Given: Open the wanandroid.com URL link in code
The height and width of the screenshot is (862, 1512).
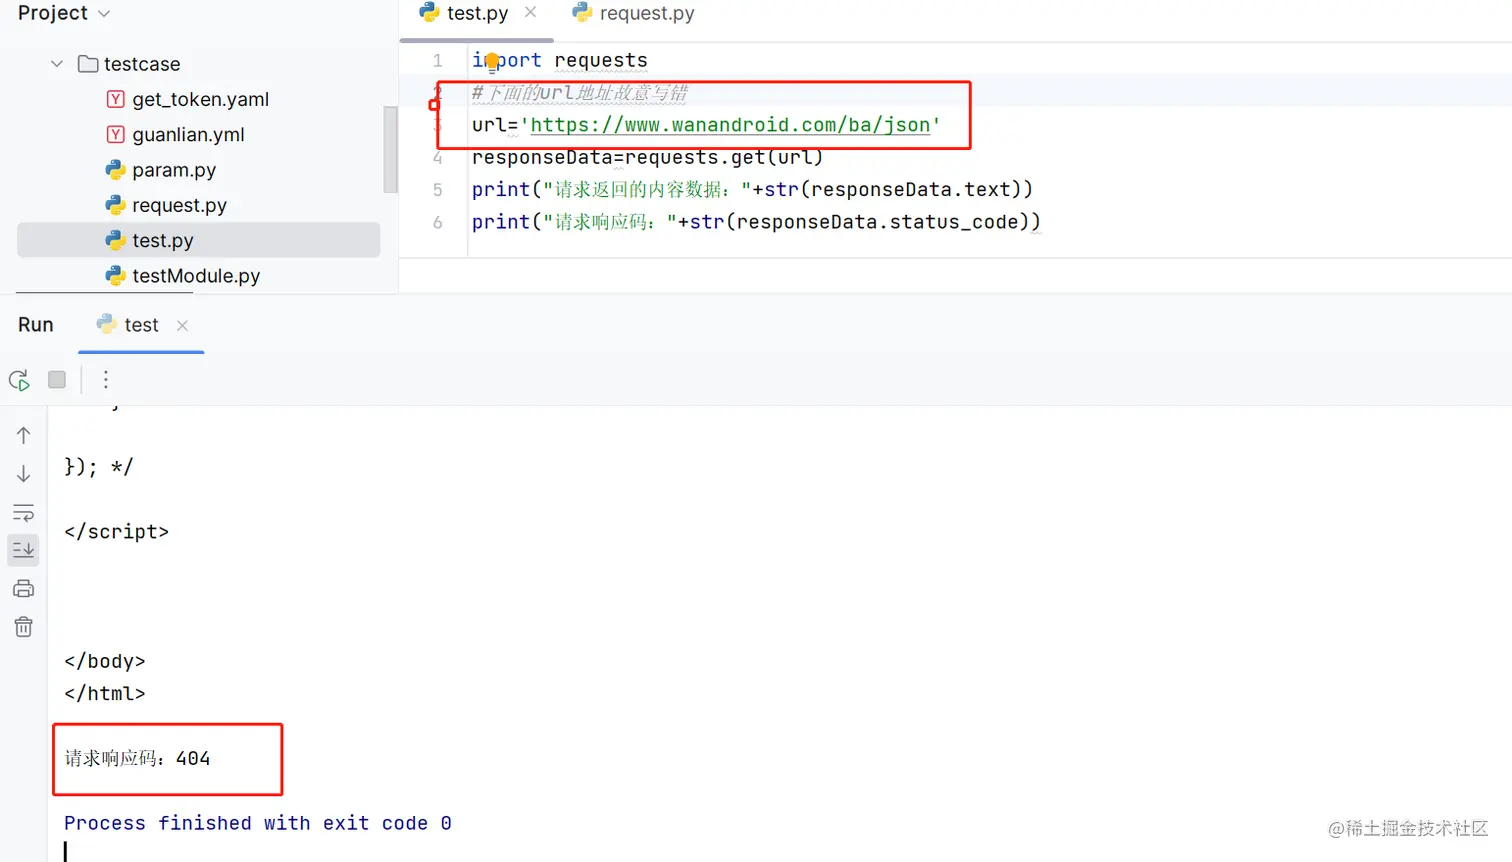Looking at the screenshot, I should (730, 125).
